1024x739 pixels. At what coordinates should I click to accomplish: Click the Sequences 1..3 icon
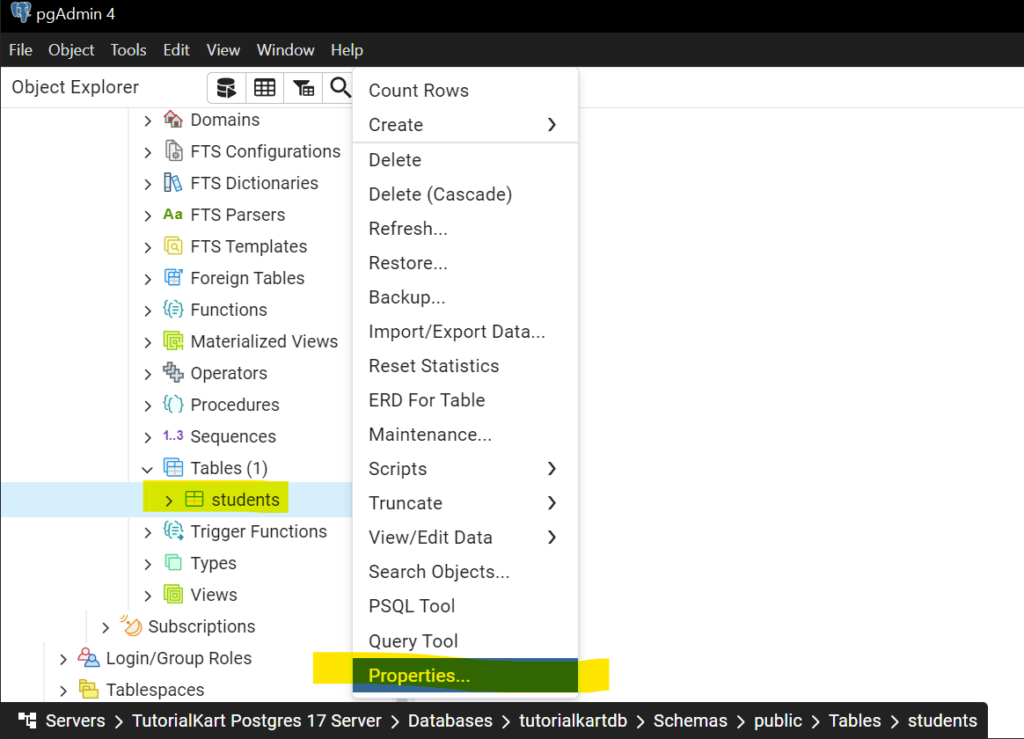click(173, 435)
